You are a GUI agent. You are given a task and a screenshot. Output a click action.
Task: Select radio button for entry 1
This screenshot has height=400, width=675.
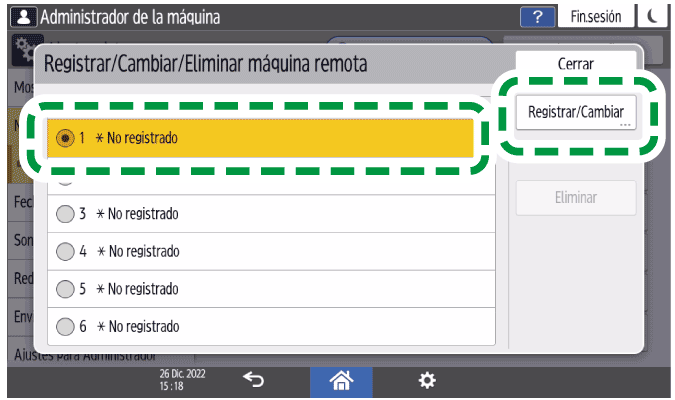pos(66,138)
